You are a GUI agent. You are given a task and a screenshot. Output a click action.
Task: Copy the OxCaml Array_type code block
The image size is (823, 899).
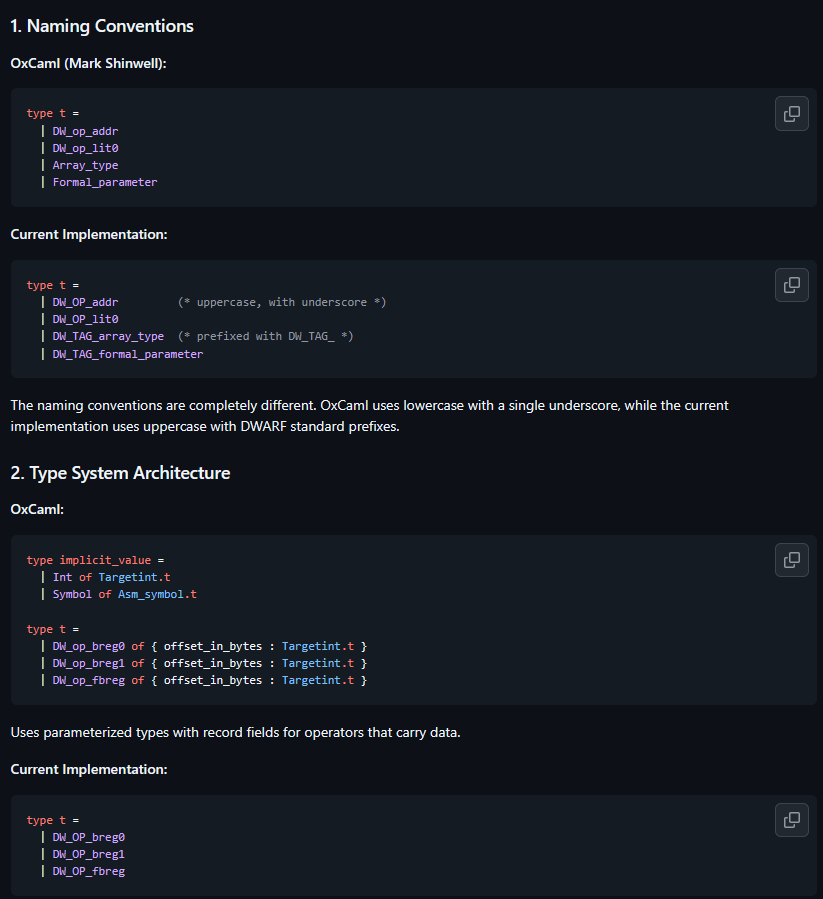791,114
